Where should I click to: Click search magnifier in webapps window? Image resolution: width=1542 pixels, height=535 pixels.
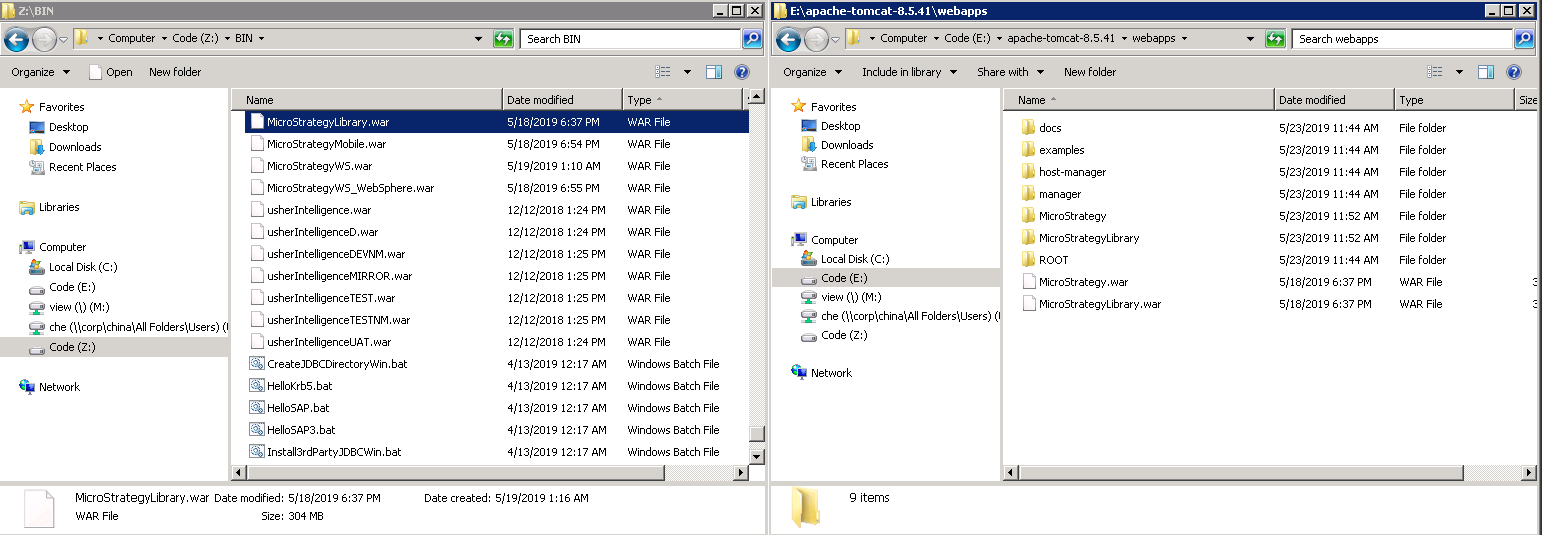click(1525, 39)
